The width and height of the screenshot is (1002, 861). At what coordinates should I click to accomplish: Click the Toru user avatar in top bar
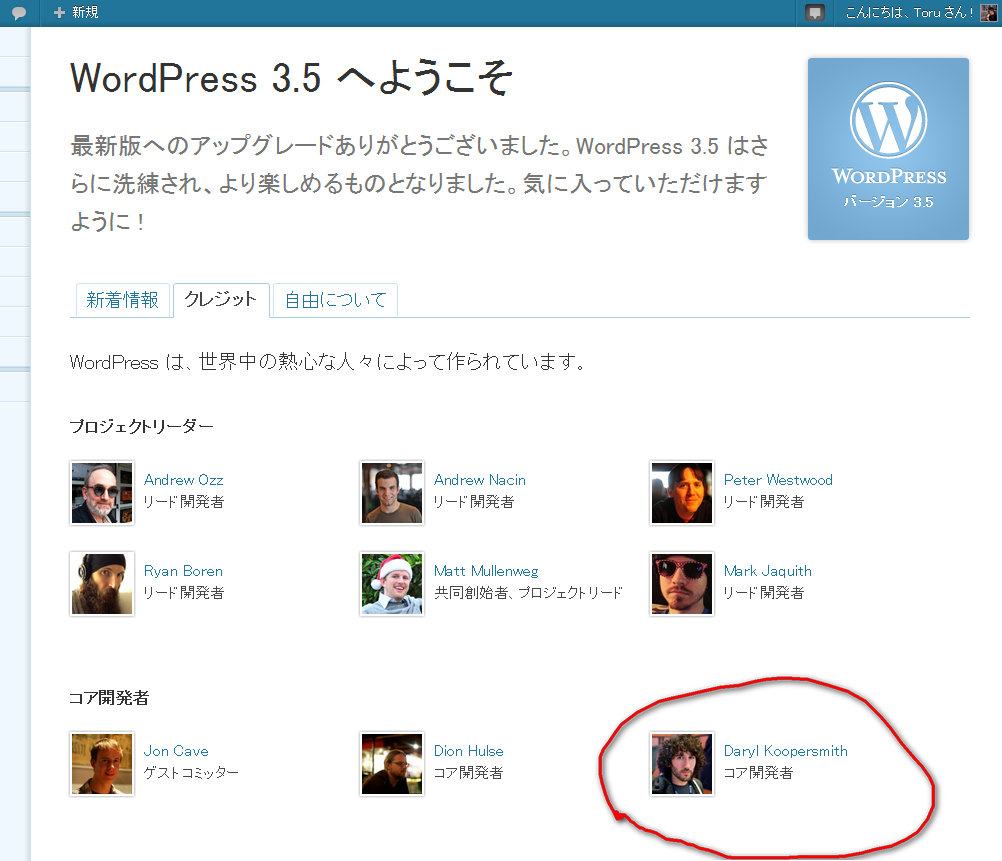click(x=988, y=13)
